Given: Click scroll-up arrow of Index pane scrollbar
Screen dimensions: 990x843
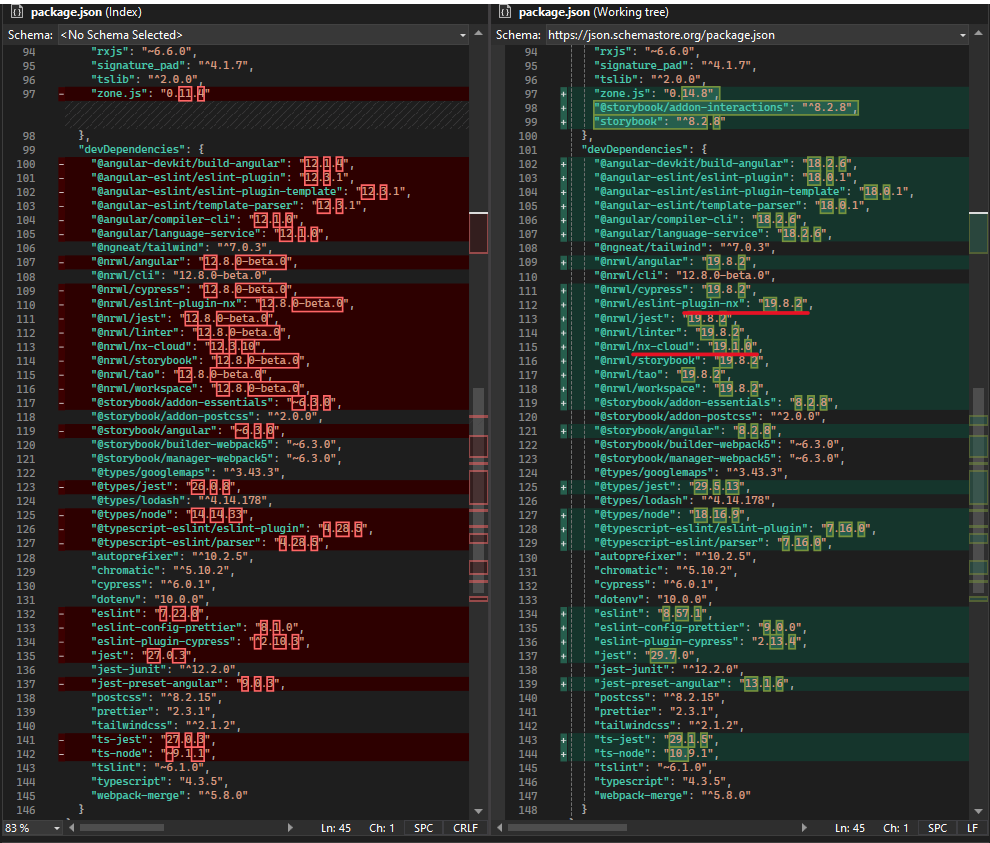Looking at the screenshot, I should [x=478, y=33].
